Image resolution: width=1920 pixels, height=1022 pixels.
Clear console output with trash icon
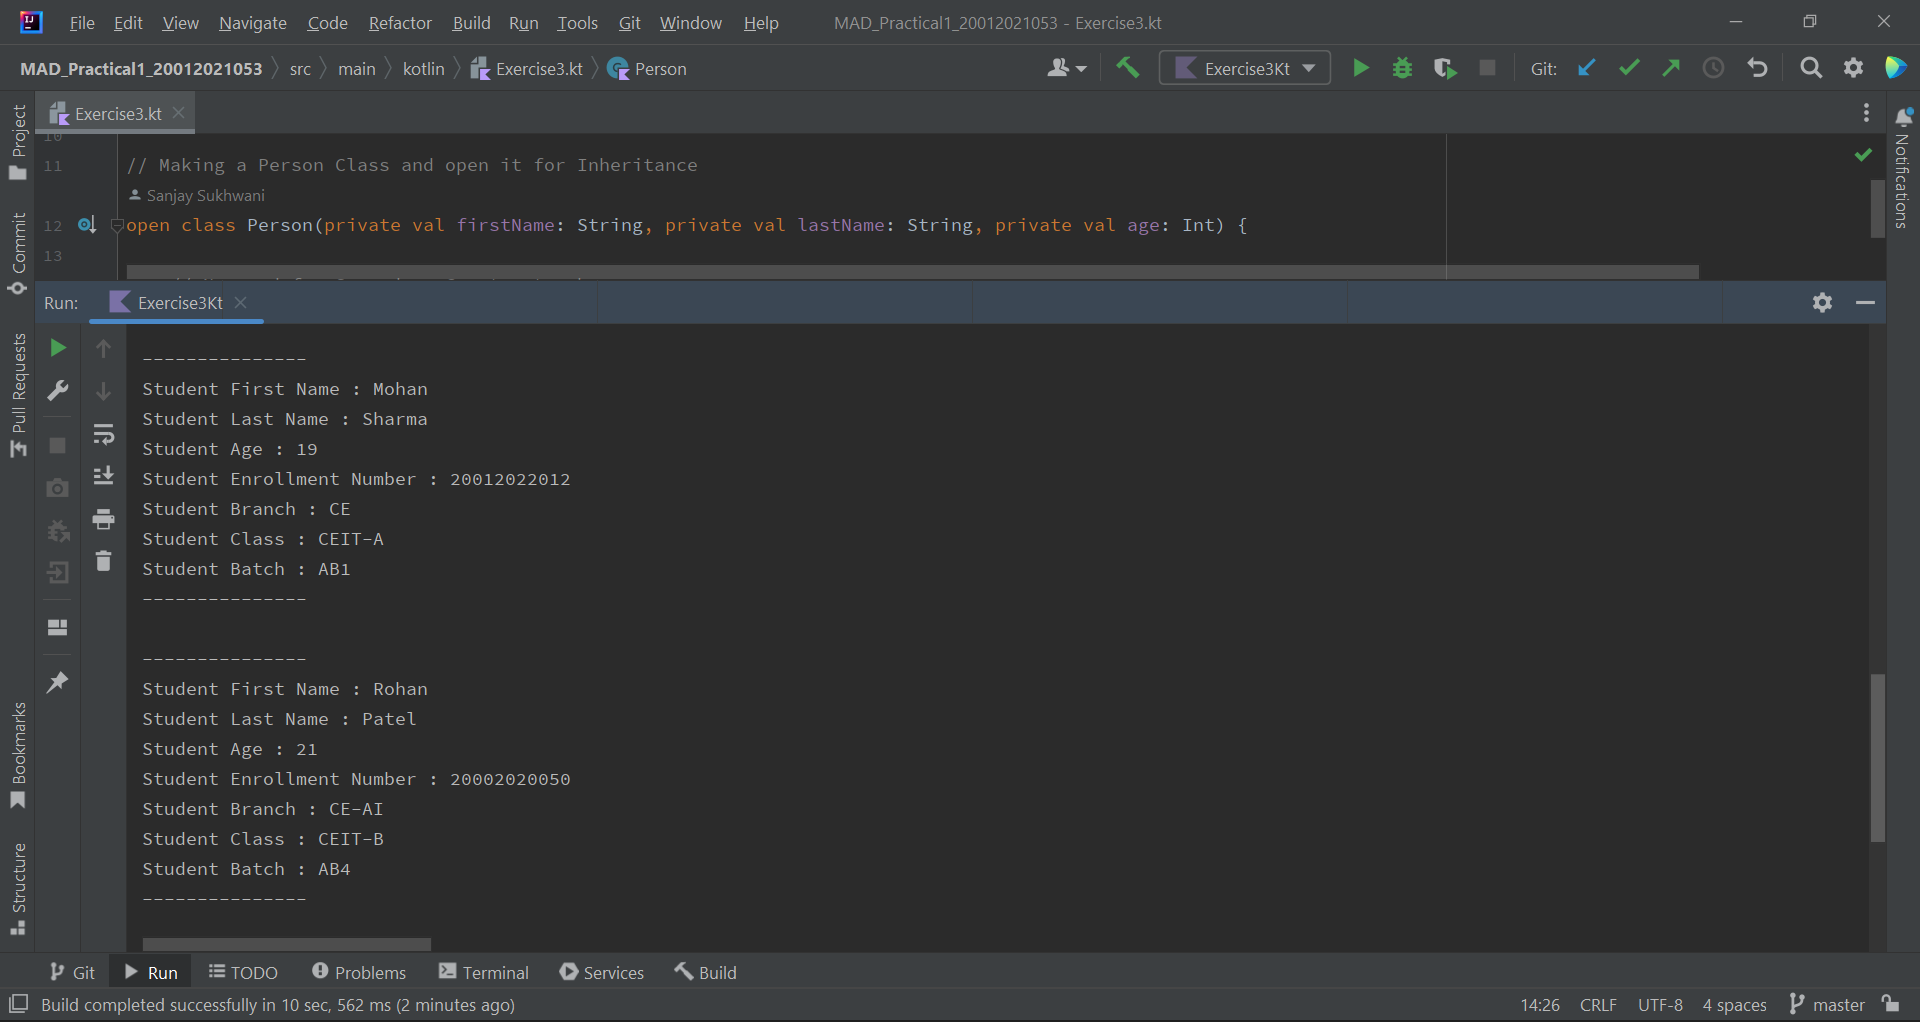103,561
